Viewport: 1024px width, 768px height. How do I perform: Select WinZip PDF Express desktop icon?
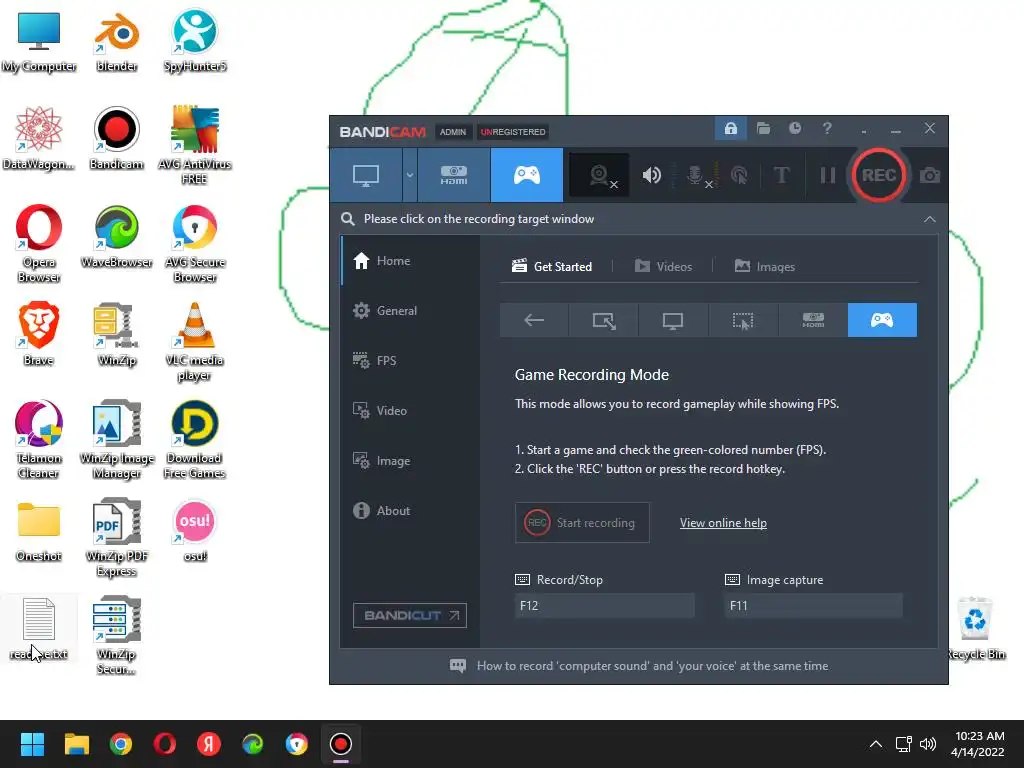tap(116, 537)
